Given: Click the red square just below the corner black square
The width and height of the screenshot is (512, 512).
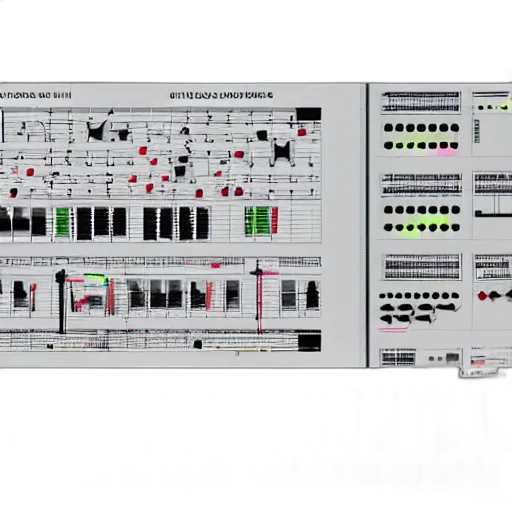Looking at the screenshot, I should (x=302, y=132).
